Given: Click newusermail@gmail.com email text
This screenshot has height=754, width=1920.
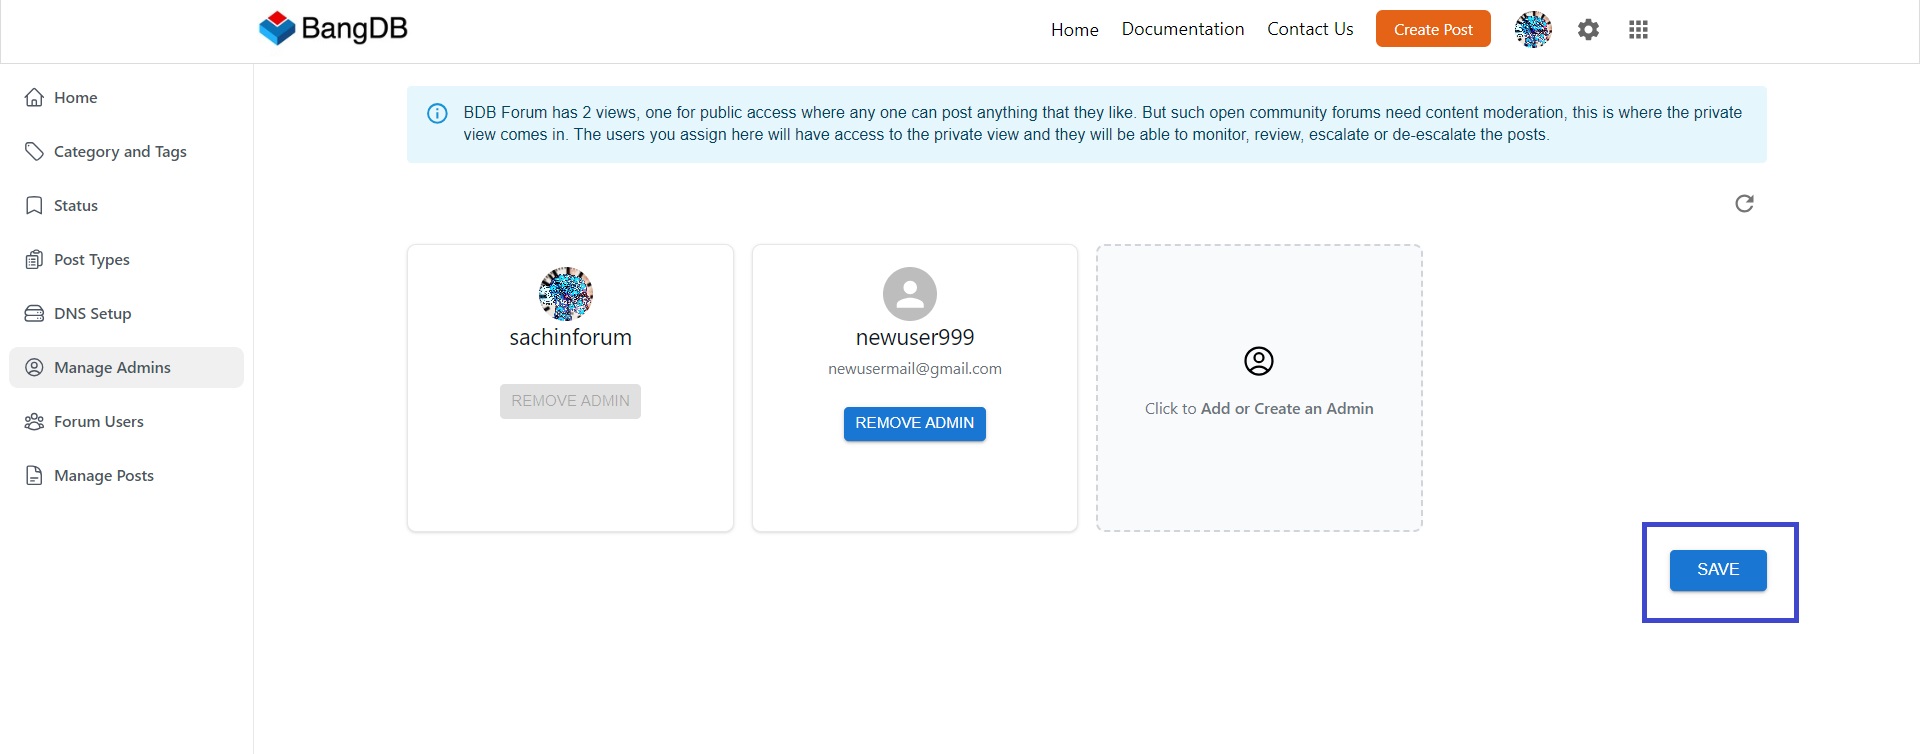Looking at the screenshot, I should [915, 369].
